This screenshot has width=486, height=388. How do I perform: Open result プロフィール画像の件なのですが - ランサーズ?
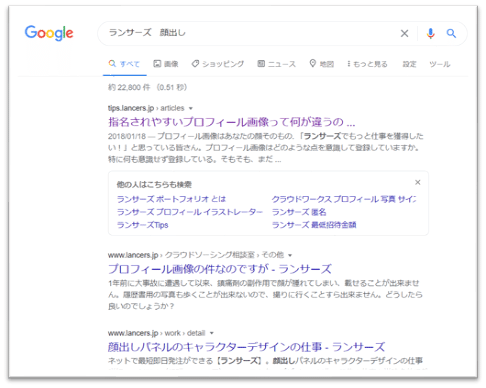(x=220, y=269)
